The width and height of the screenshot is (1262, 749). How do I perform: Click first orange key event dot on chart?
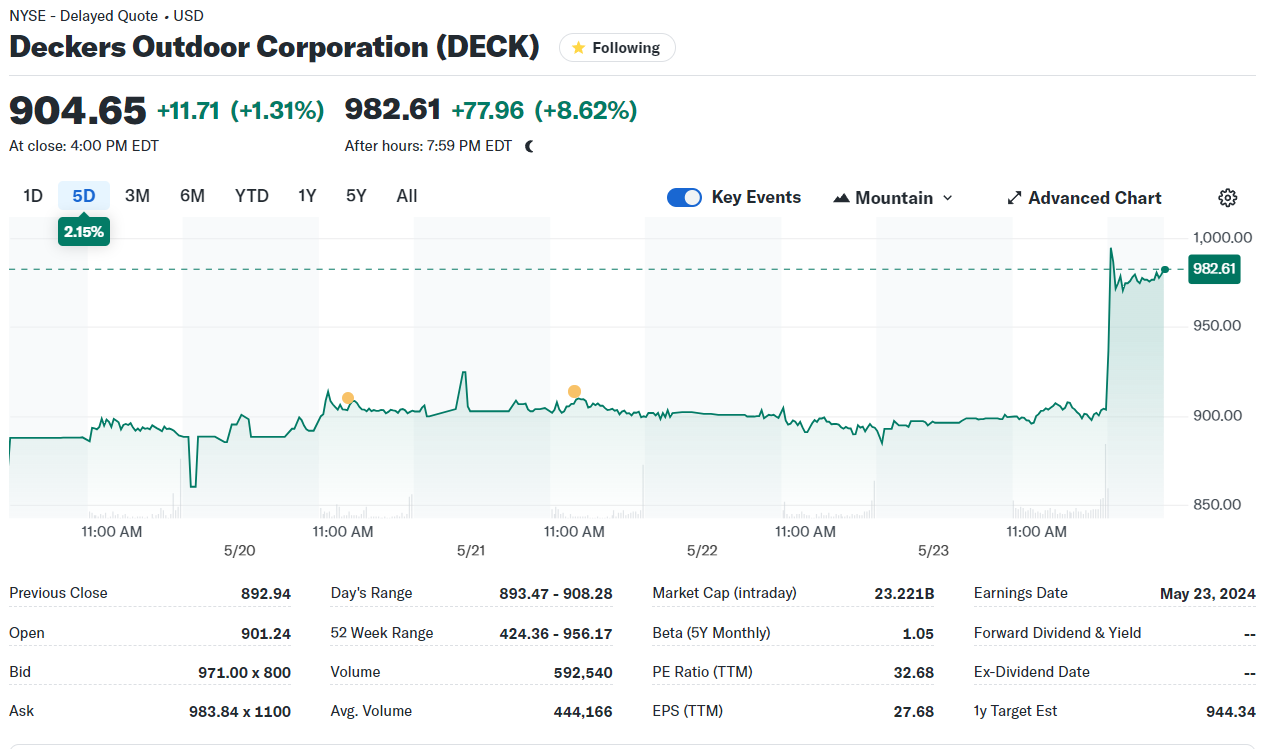[348, 398]
